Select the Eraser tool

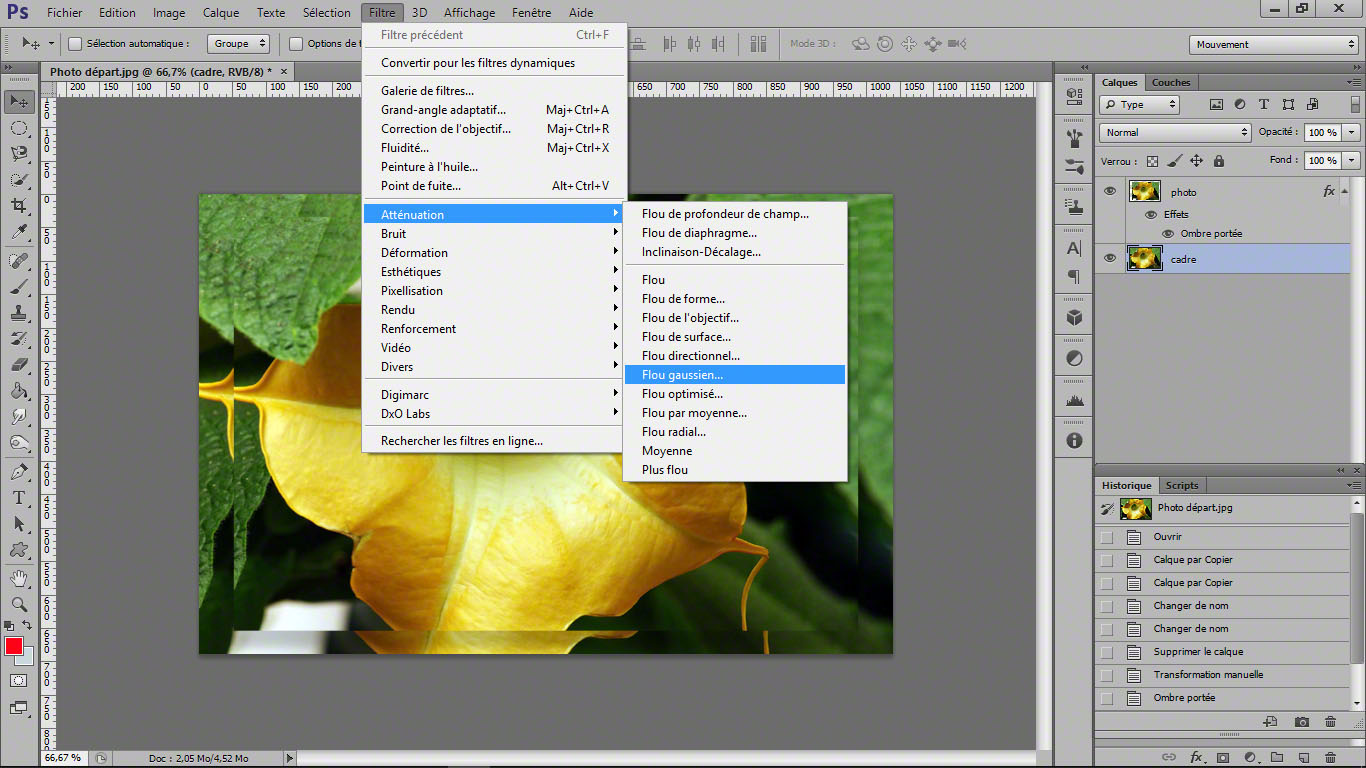(19, 365)
